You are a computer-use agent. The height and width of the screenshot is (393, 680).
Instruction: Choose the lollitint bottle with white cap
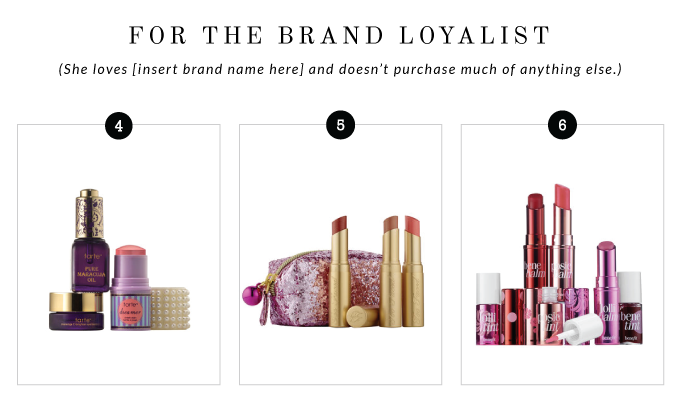click(488, 309)
